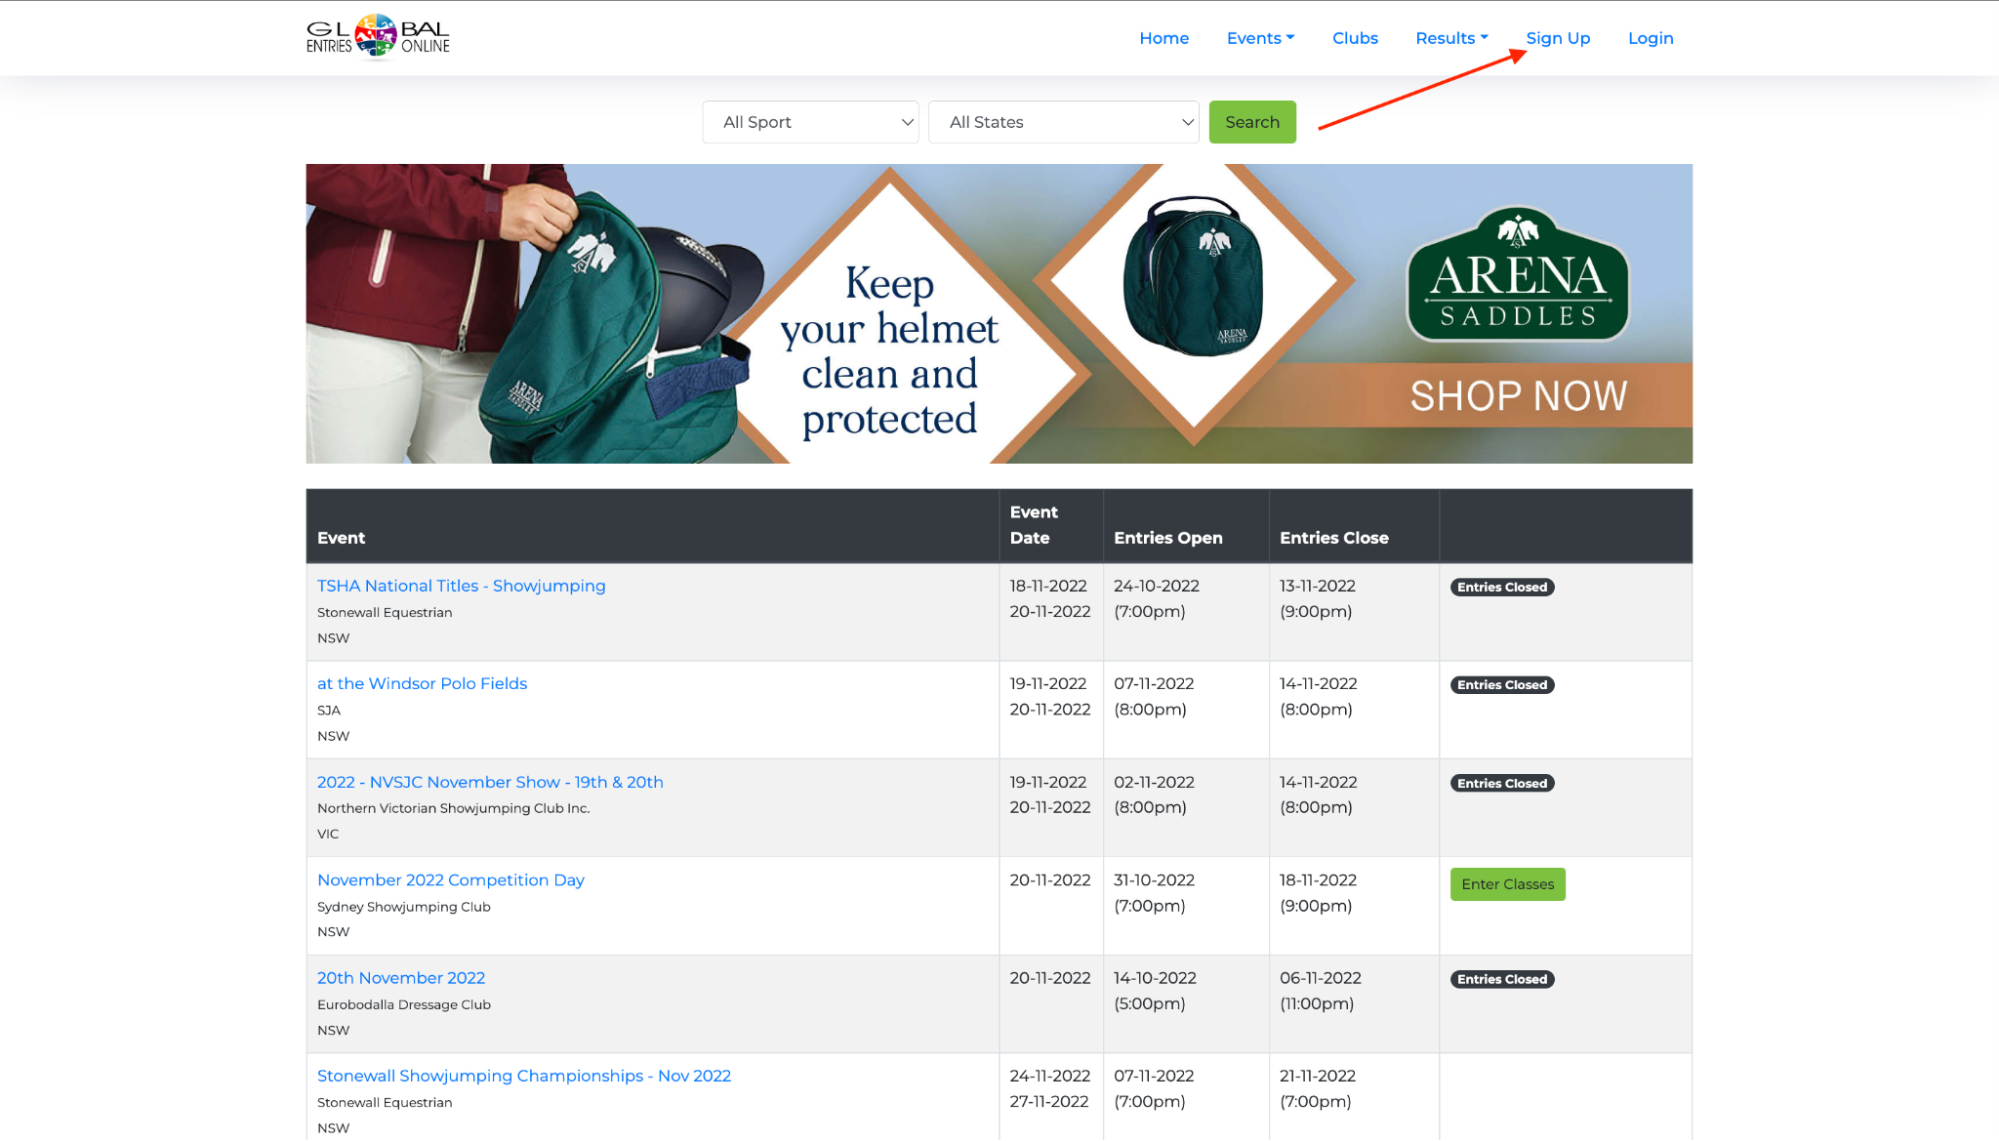The image size is (1999, 1141).
Task: Click Login in the navigation bar
Action: pyautogui.click(x=1649, y=38)
